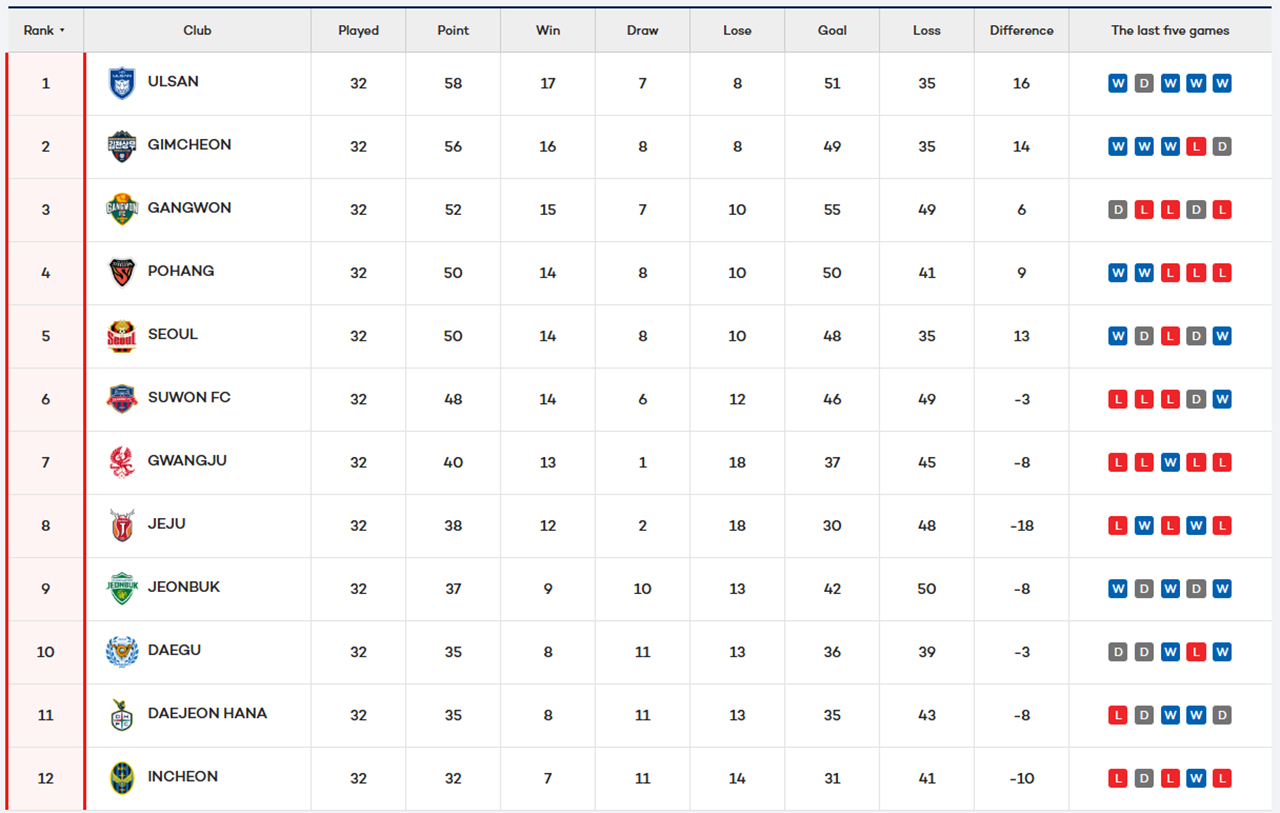Open the DAEGU club link
This screenshot has width=1280, height=813.
point(174,650)
